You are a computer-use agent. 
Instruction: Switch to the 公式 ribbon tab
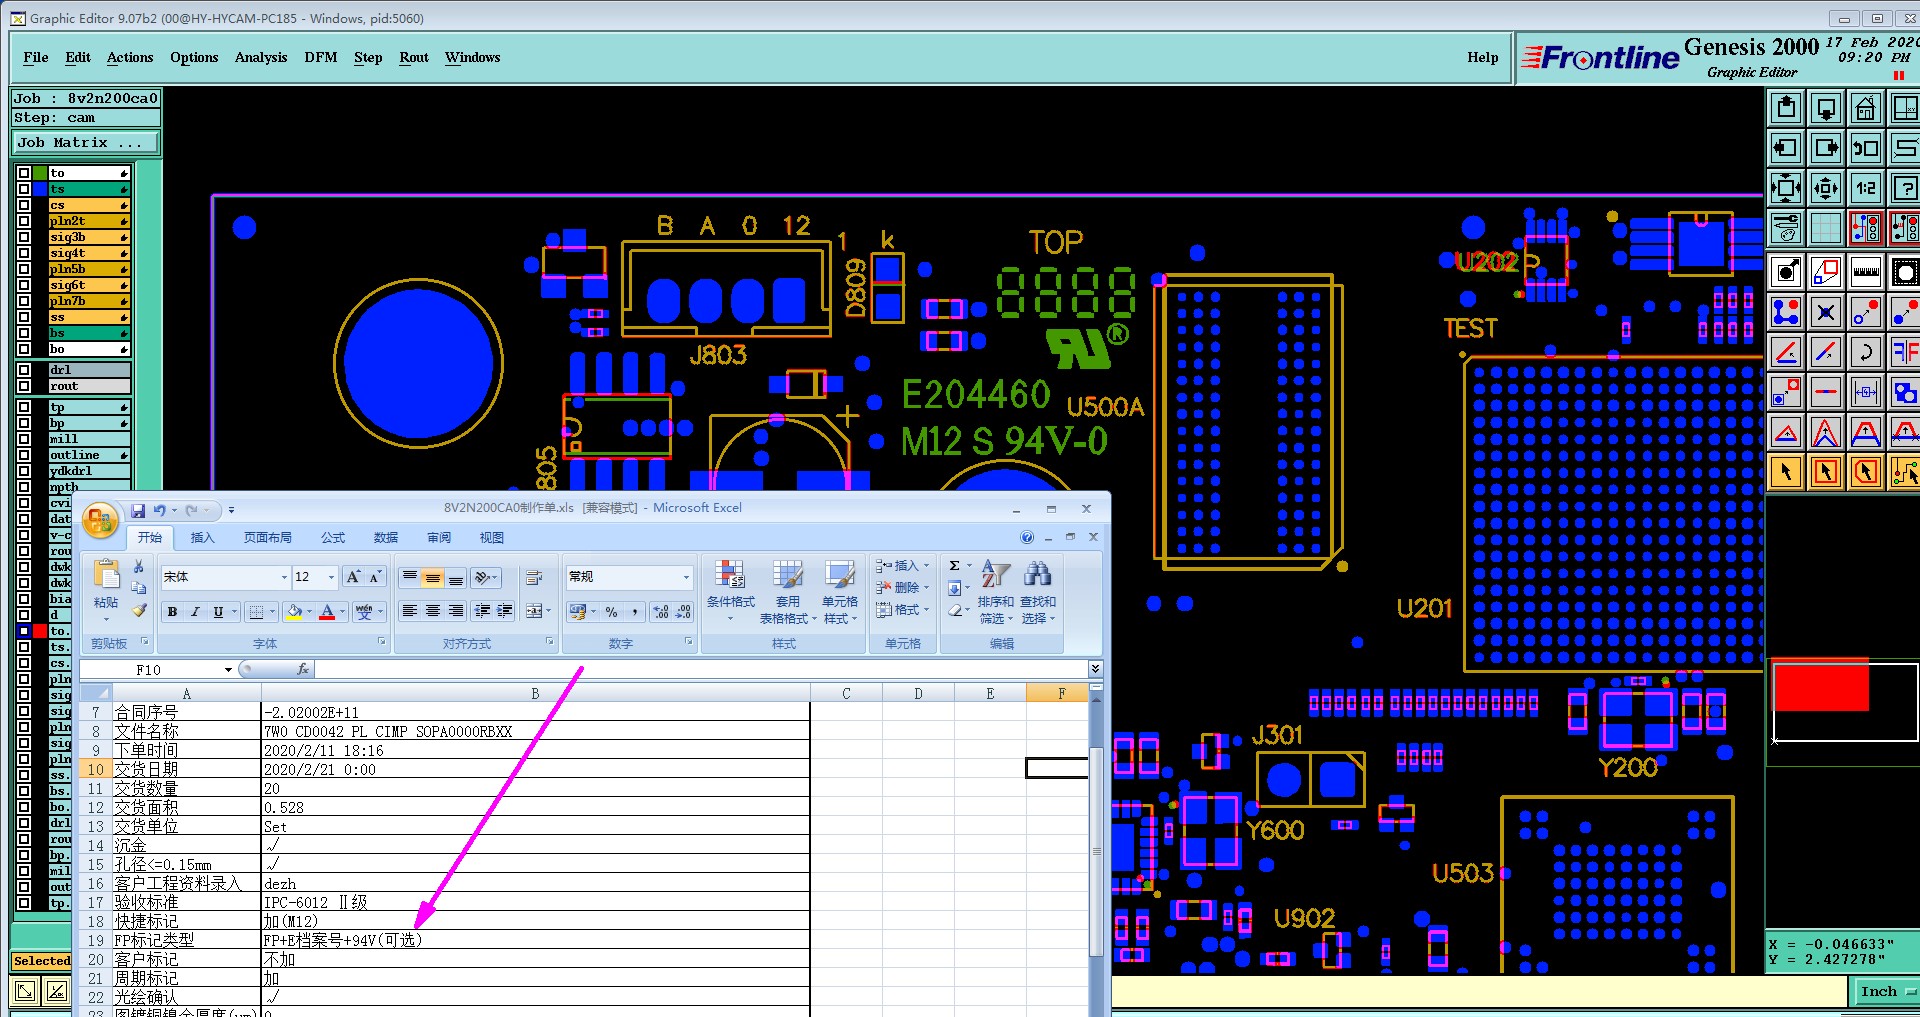pos(333,538)
